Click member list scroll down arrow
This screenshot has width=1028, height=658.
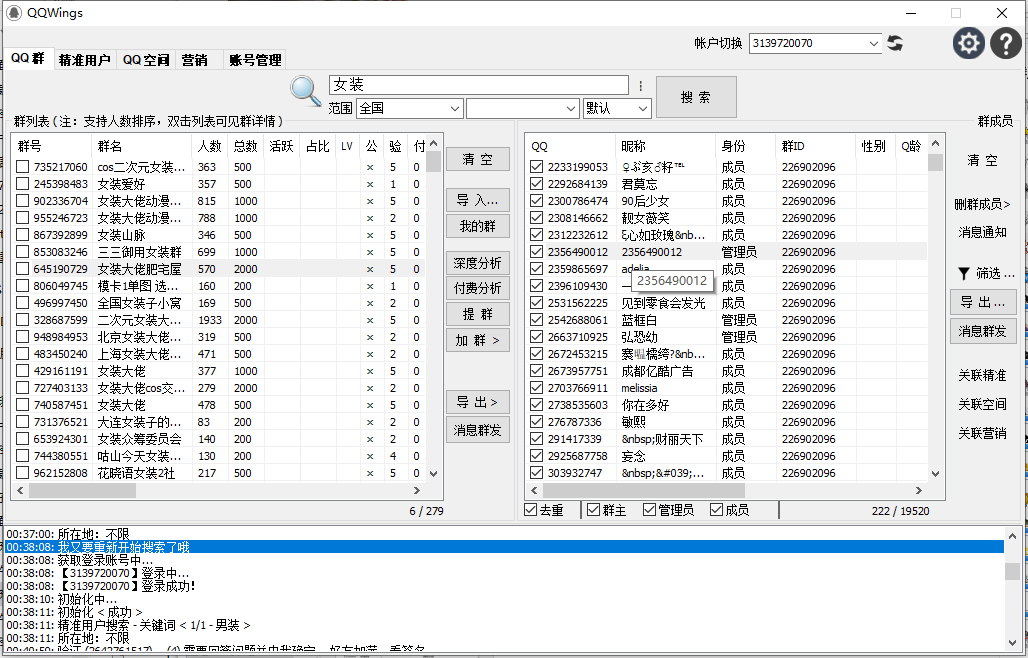pos(936,473)
